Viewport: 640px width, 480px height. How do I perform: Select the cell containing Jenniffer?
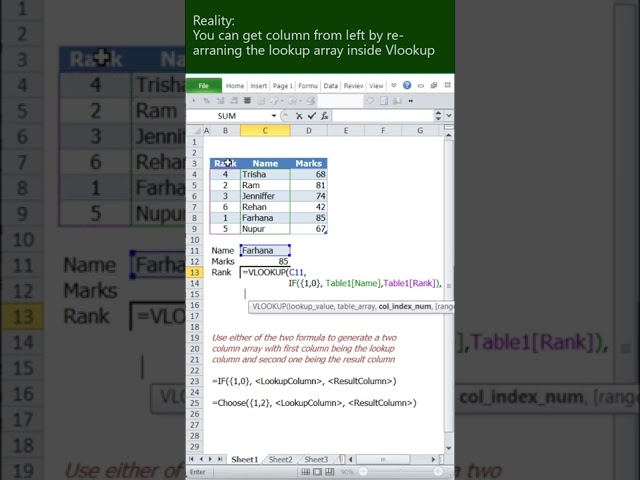click(x=265, y=196)
